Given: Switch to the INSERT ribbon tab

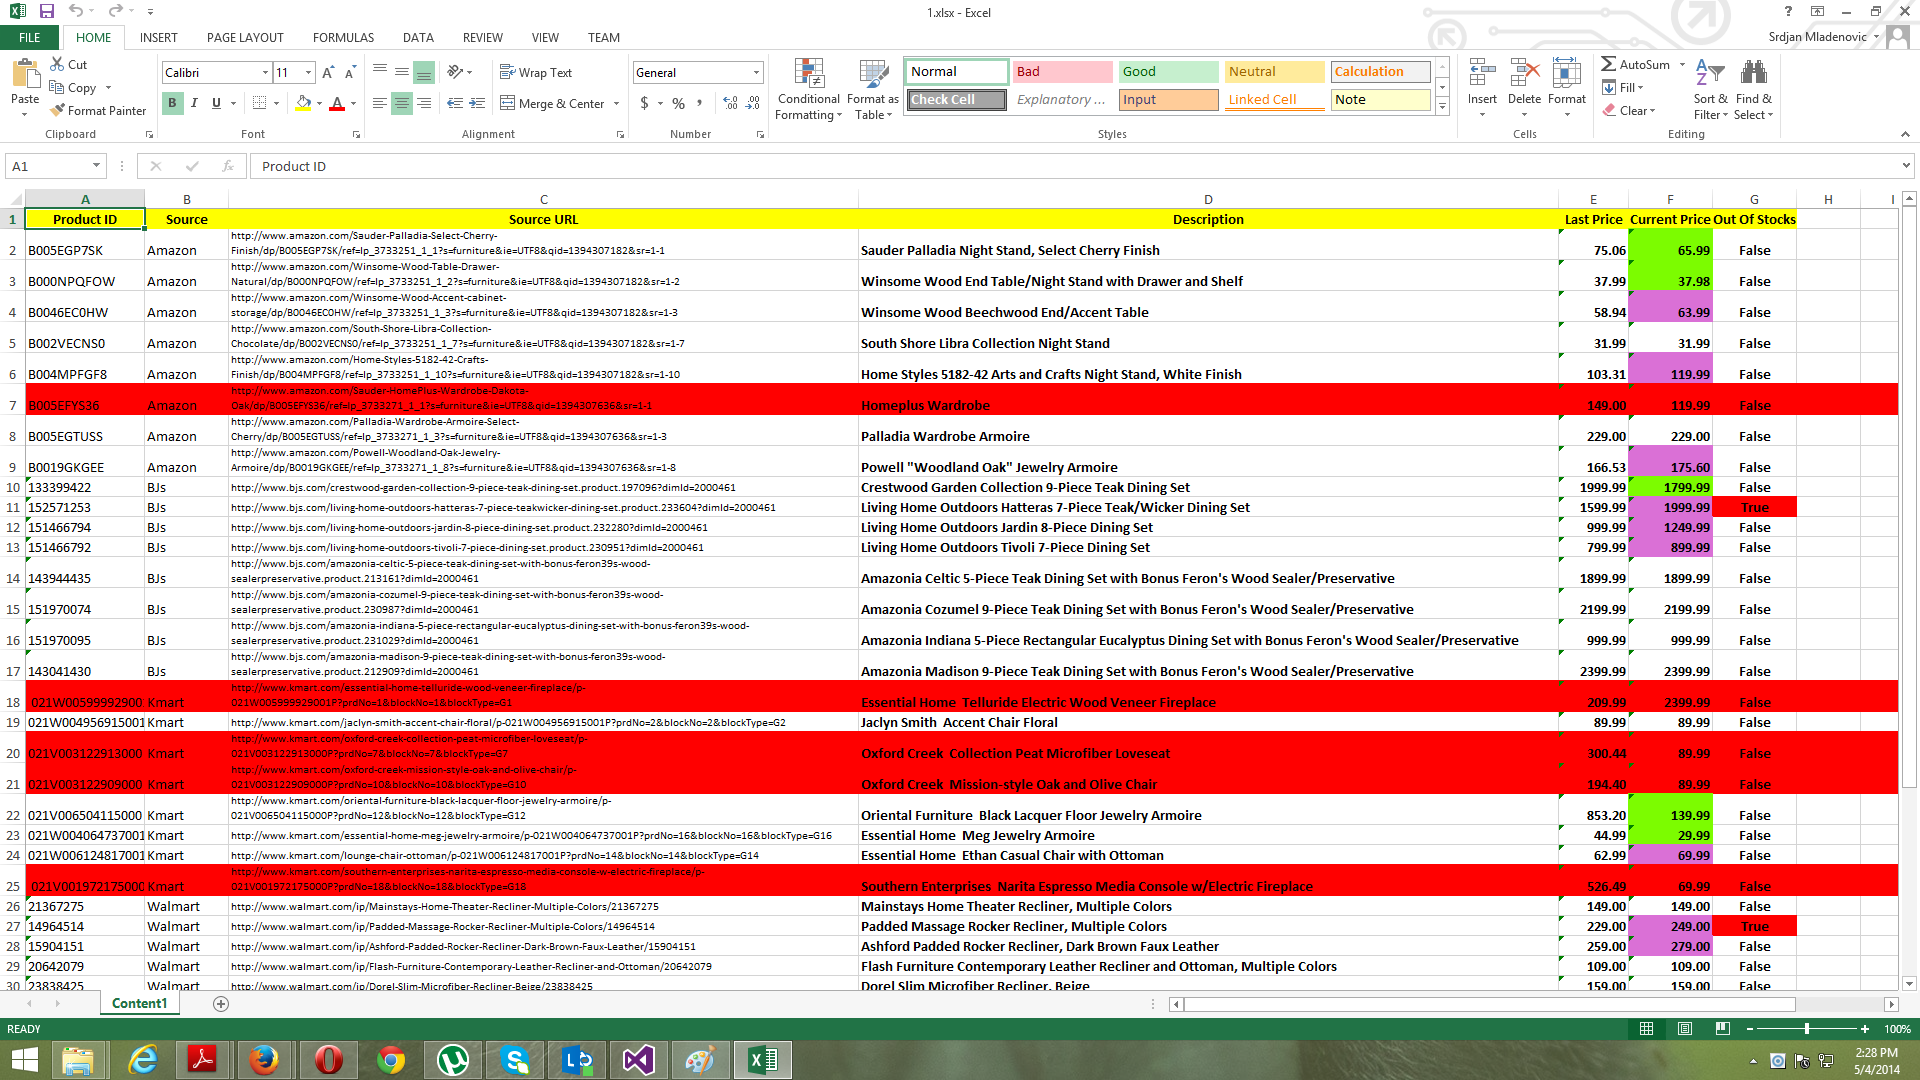Looking at the screenshot, I should point(159,38).
